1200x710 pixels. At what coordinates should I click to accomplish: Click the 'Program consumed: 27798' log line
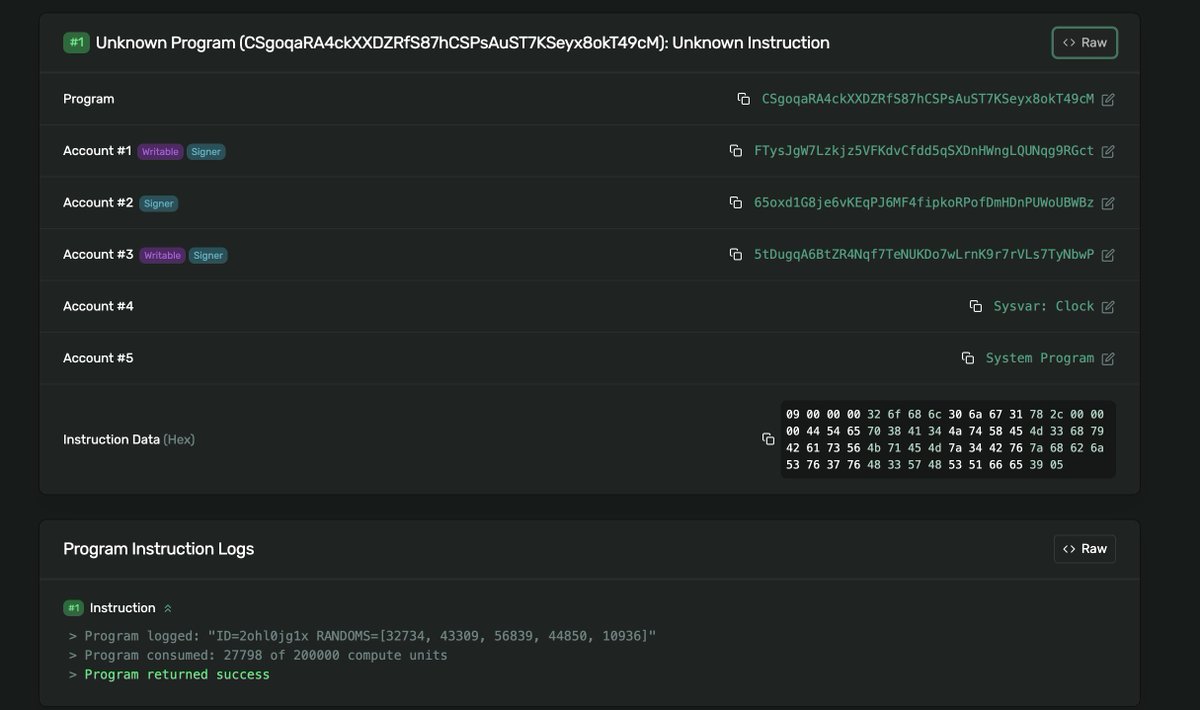pyautogui.click(x=266, y=656)
